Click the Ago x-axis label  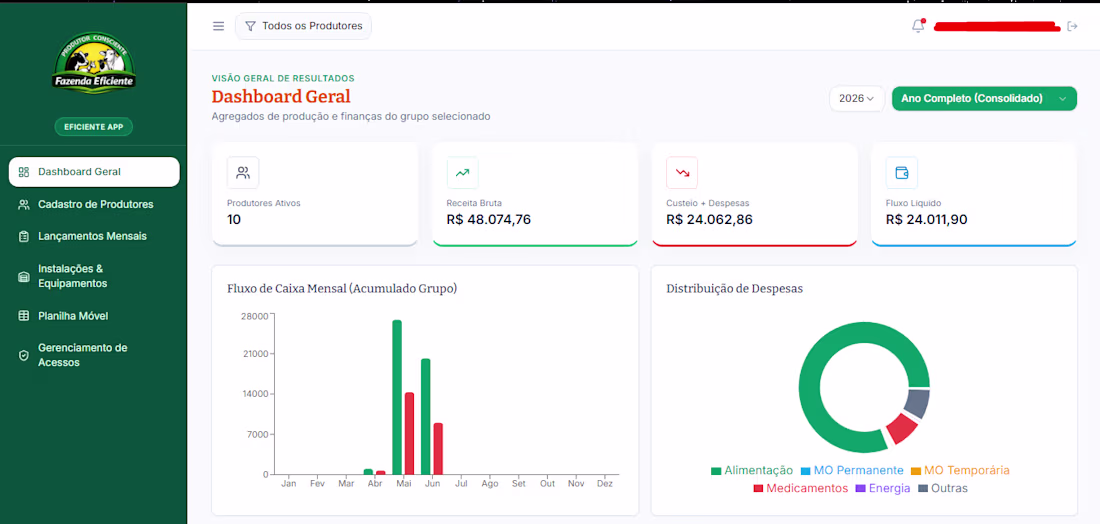490,484
